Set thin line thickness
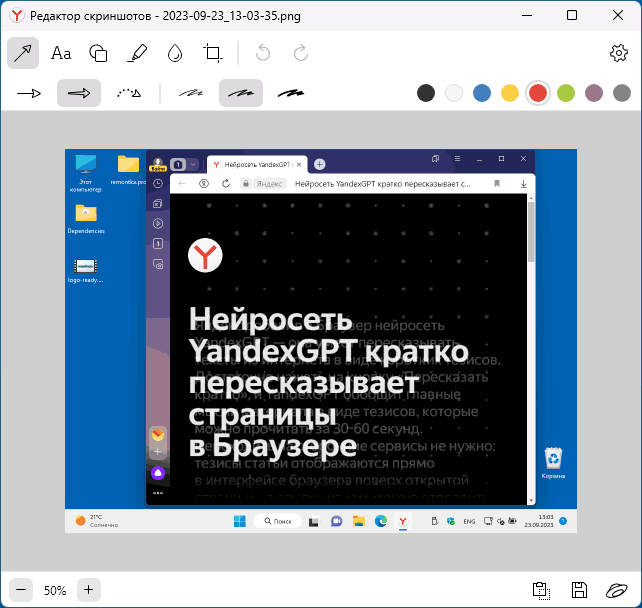The image size is (642, 608). [191, 93]
